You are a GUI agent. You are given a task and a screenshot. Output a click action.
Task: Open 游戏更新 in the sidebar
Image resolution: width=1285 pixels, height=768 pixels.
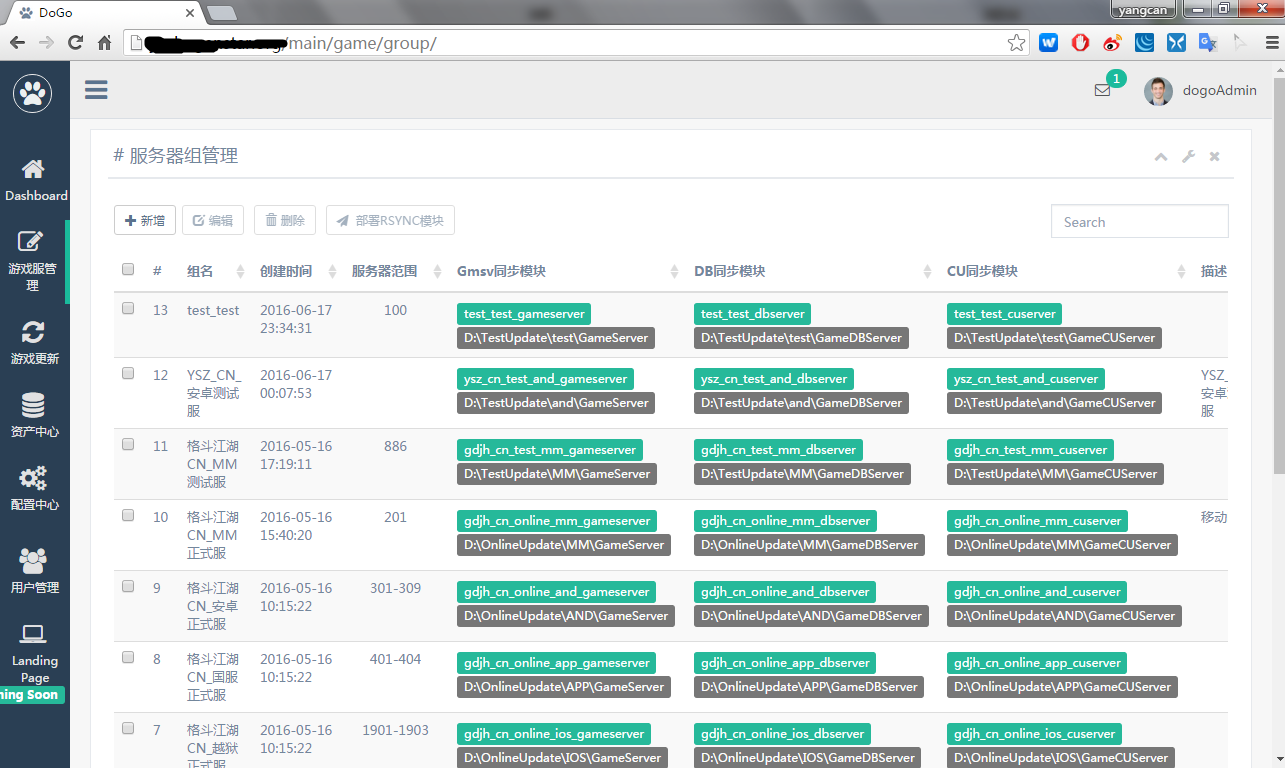pos(34,342)
